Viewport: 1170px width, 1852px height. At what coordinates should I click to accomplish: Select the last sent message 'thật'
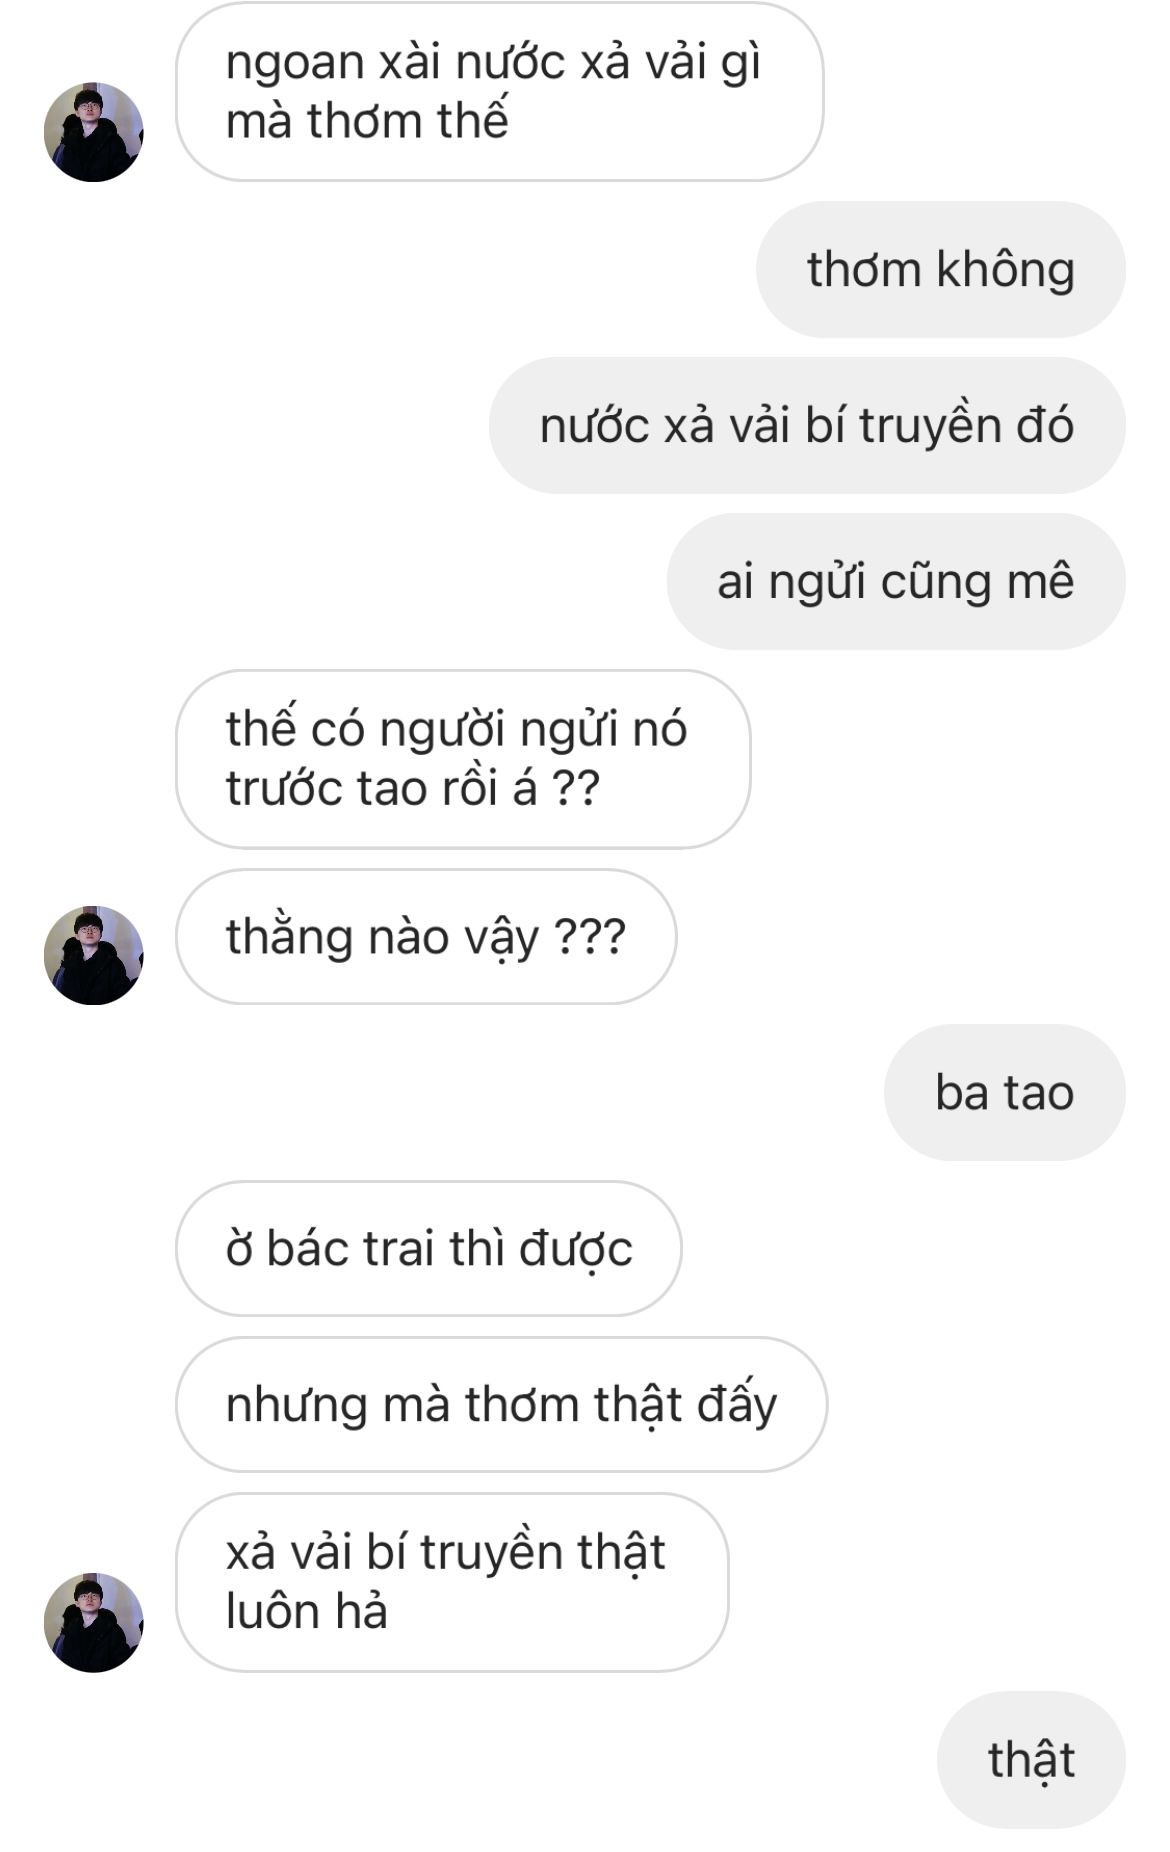(1031, 1760)
